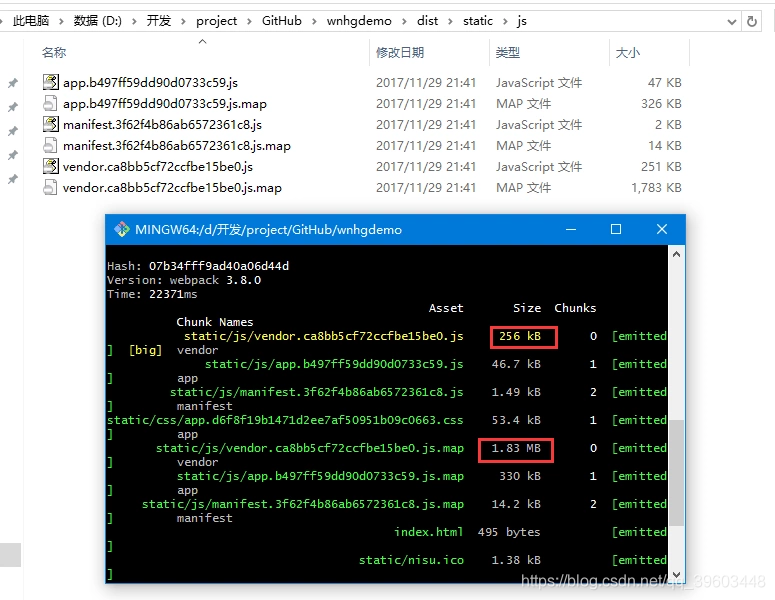Click terminal scrollbar down arrow
The height and width of the screenshot is (600, 775).
click(677, 574)
